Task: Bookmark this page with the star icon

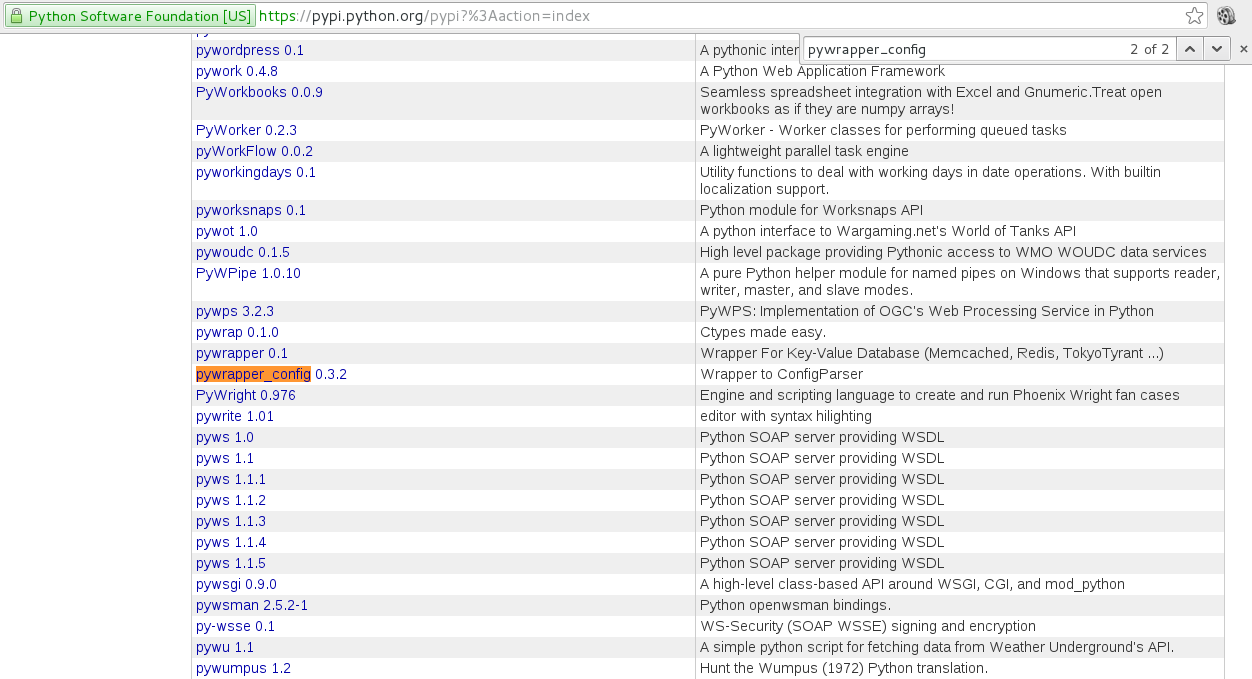Action: [1194, 16]
